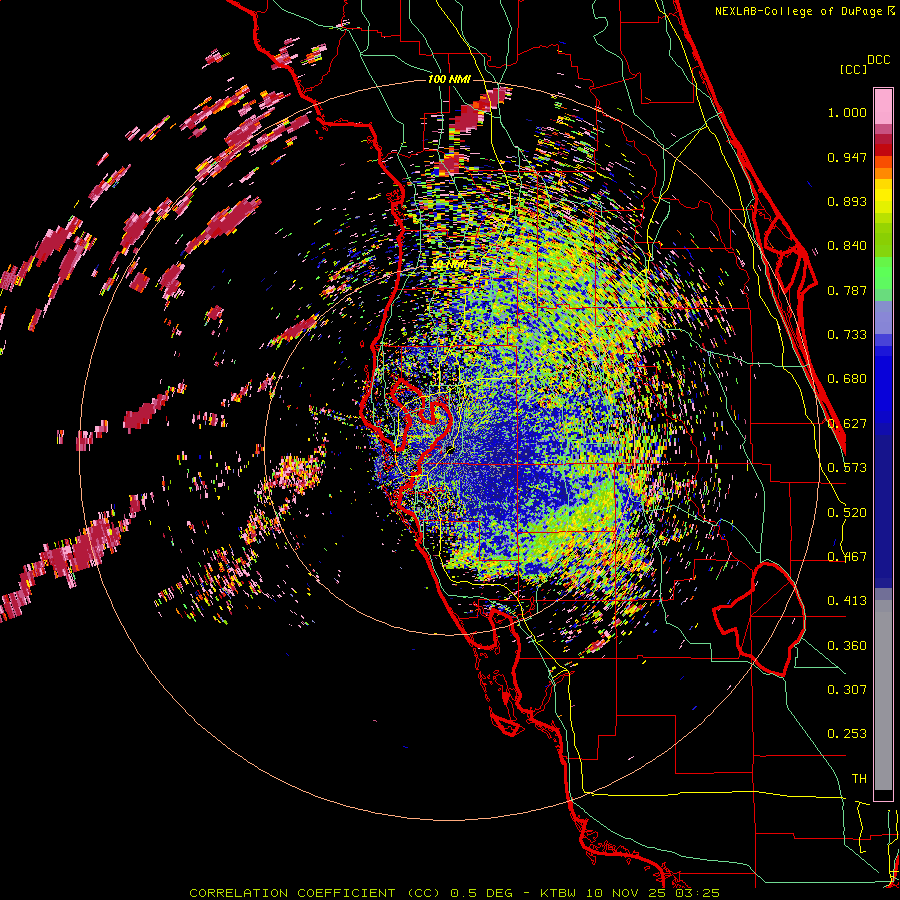Click the 0.947 scale value
Image resolution: width=900 pixels, height=900 pixels.
[847, 157]
